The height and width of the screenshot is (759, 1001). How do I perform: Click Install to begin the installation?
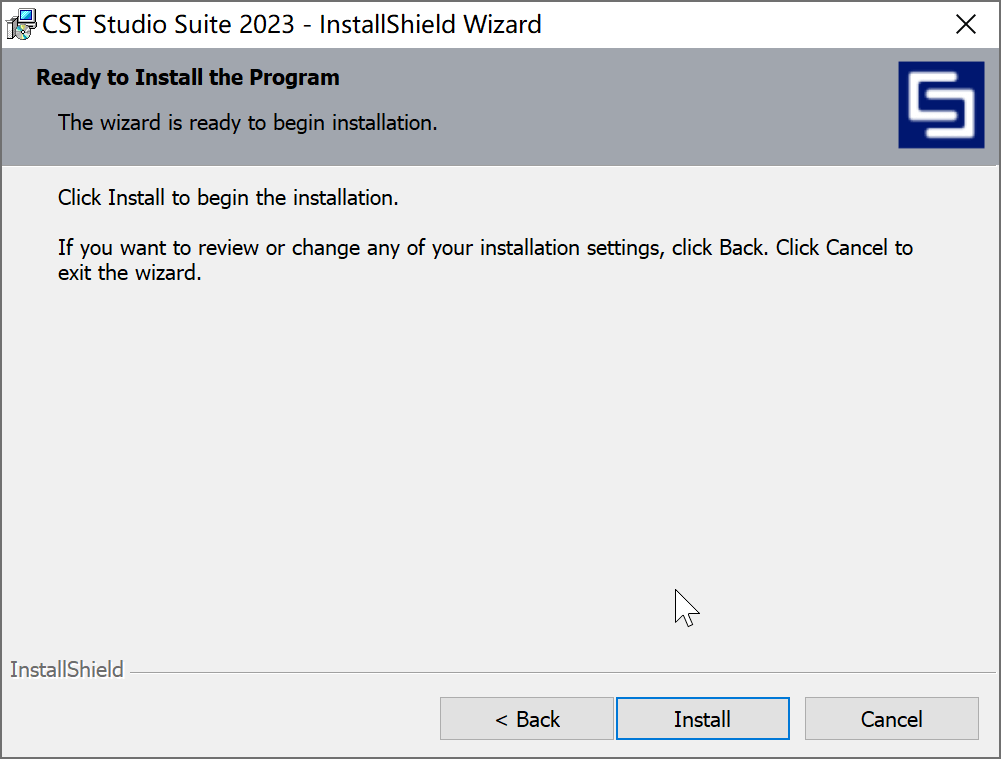[x=702, y=718]
